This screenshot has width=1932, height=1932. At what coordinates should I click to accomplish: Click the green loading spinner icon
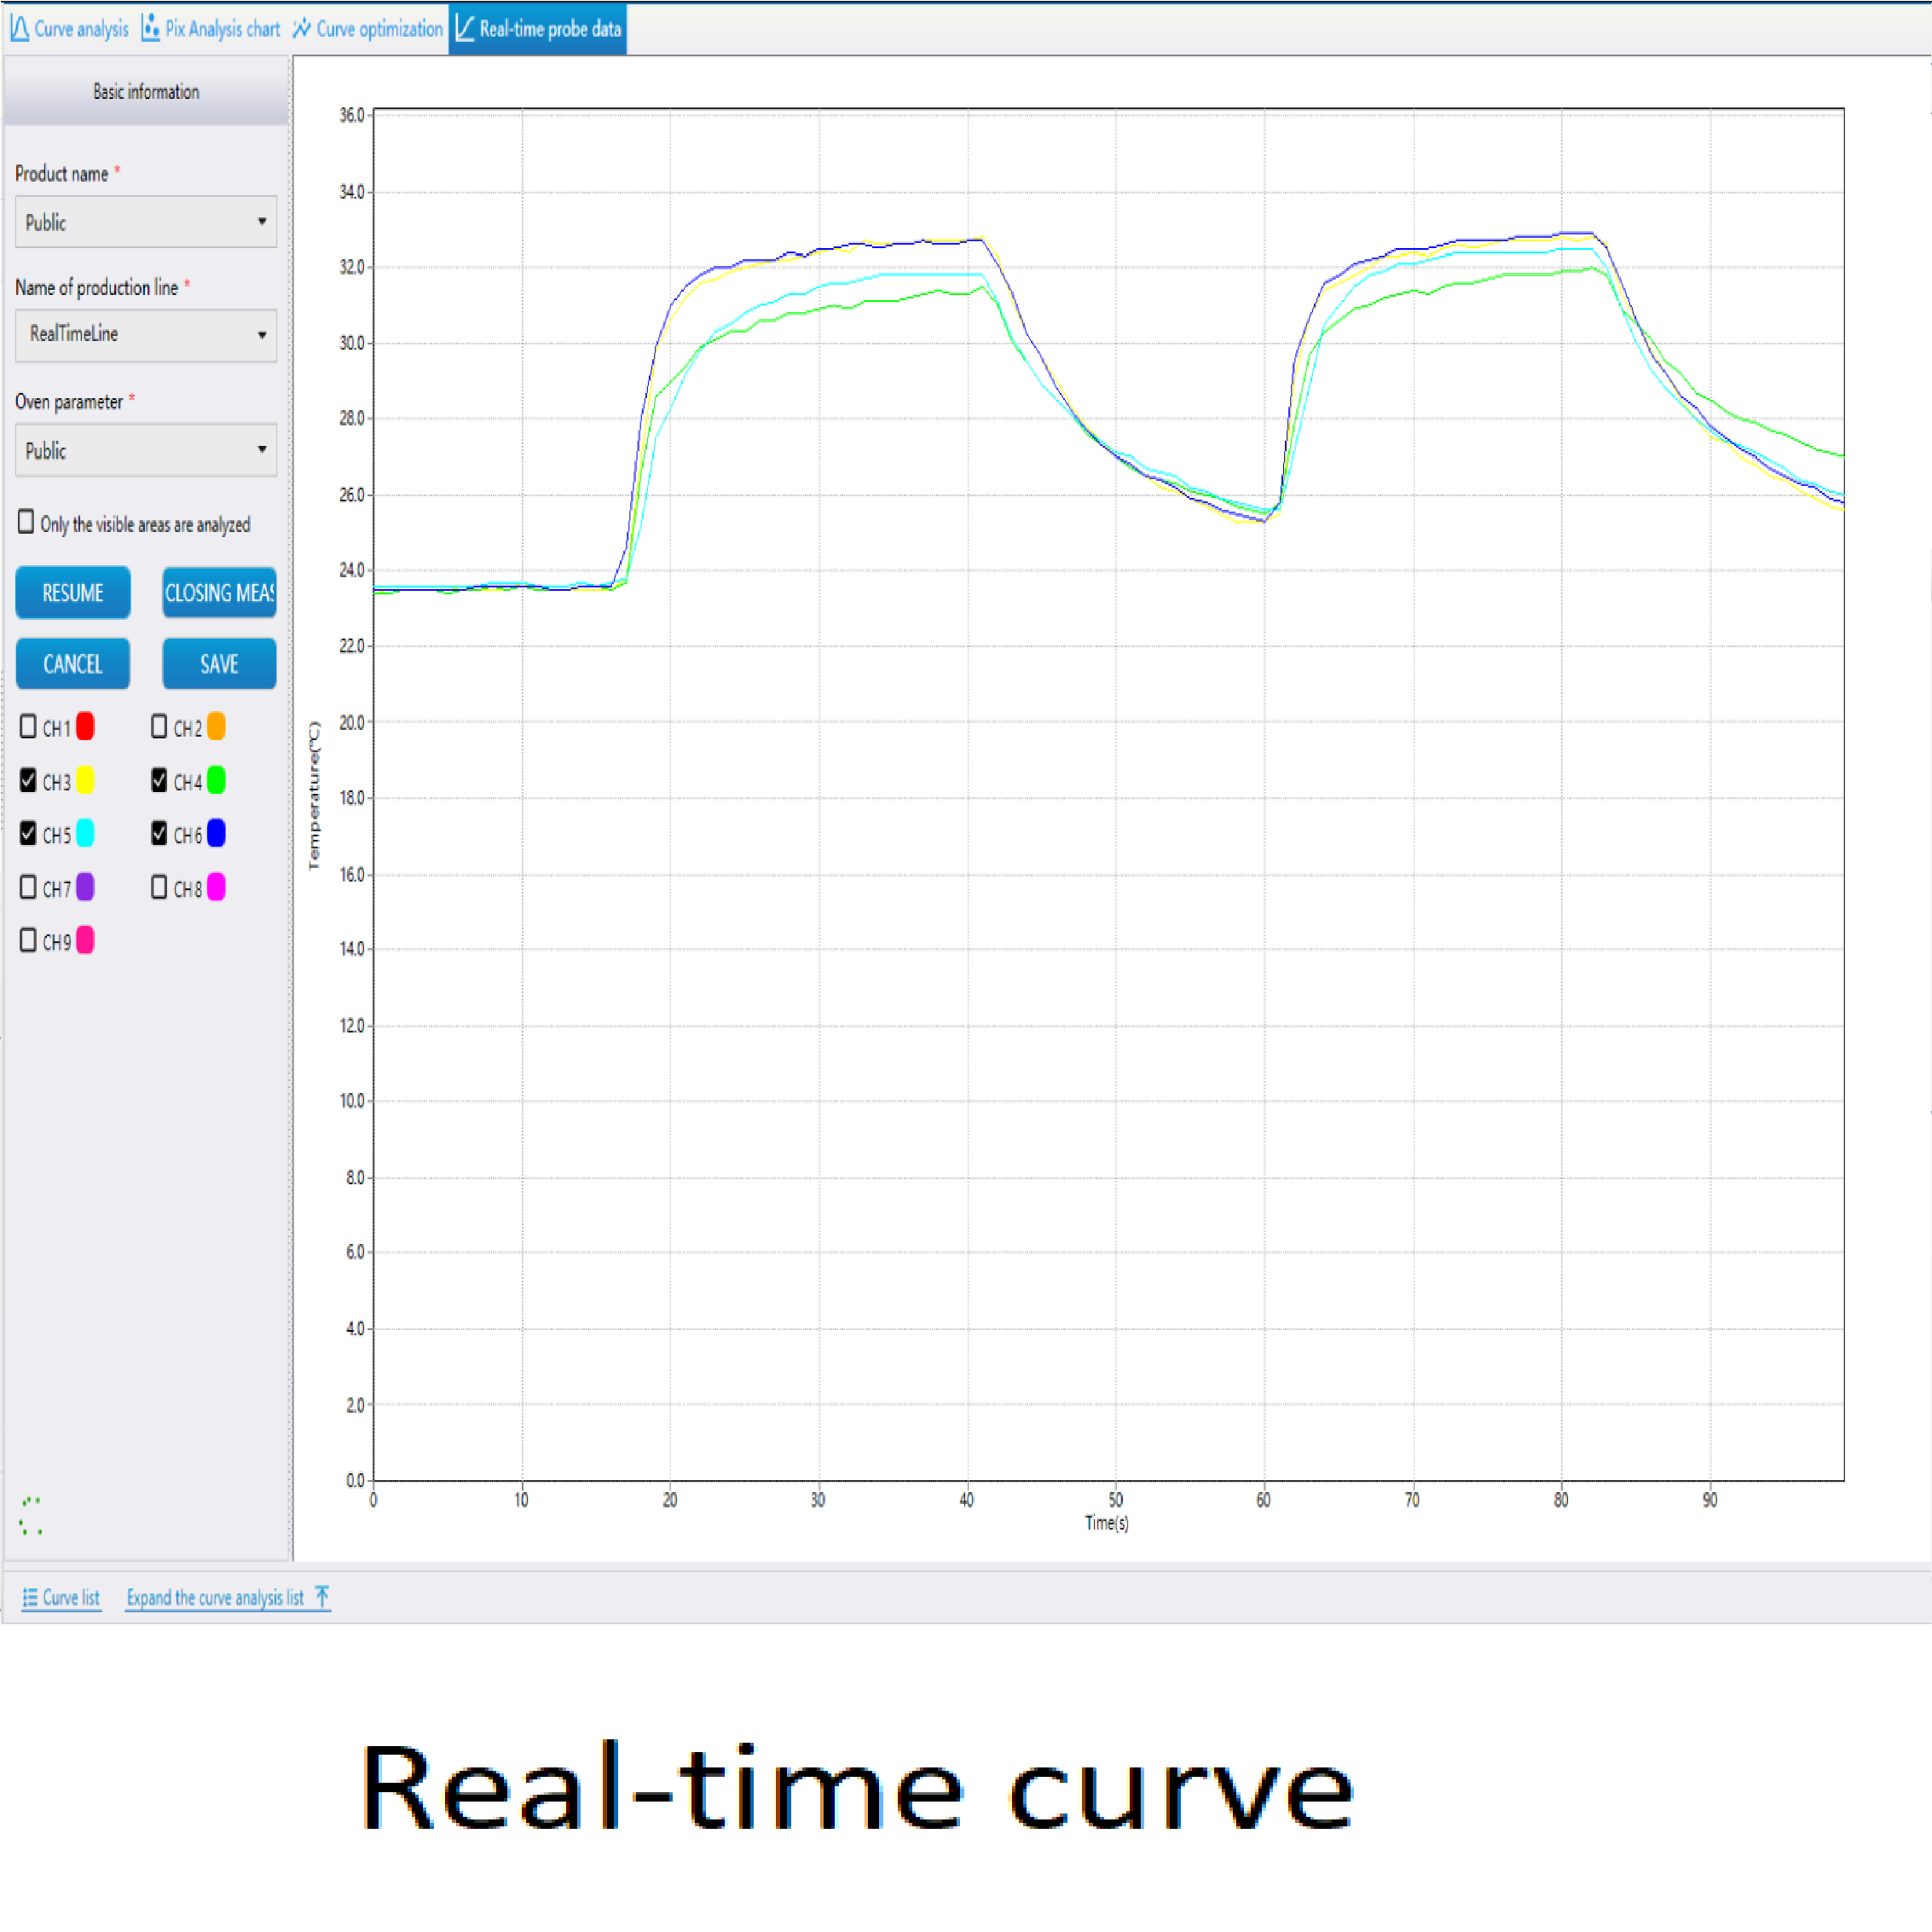point(31,1515)
